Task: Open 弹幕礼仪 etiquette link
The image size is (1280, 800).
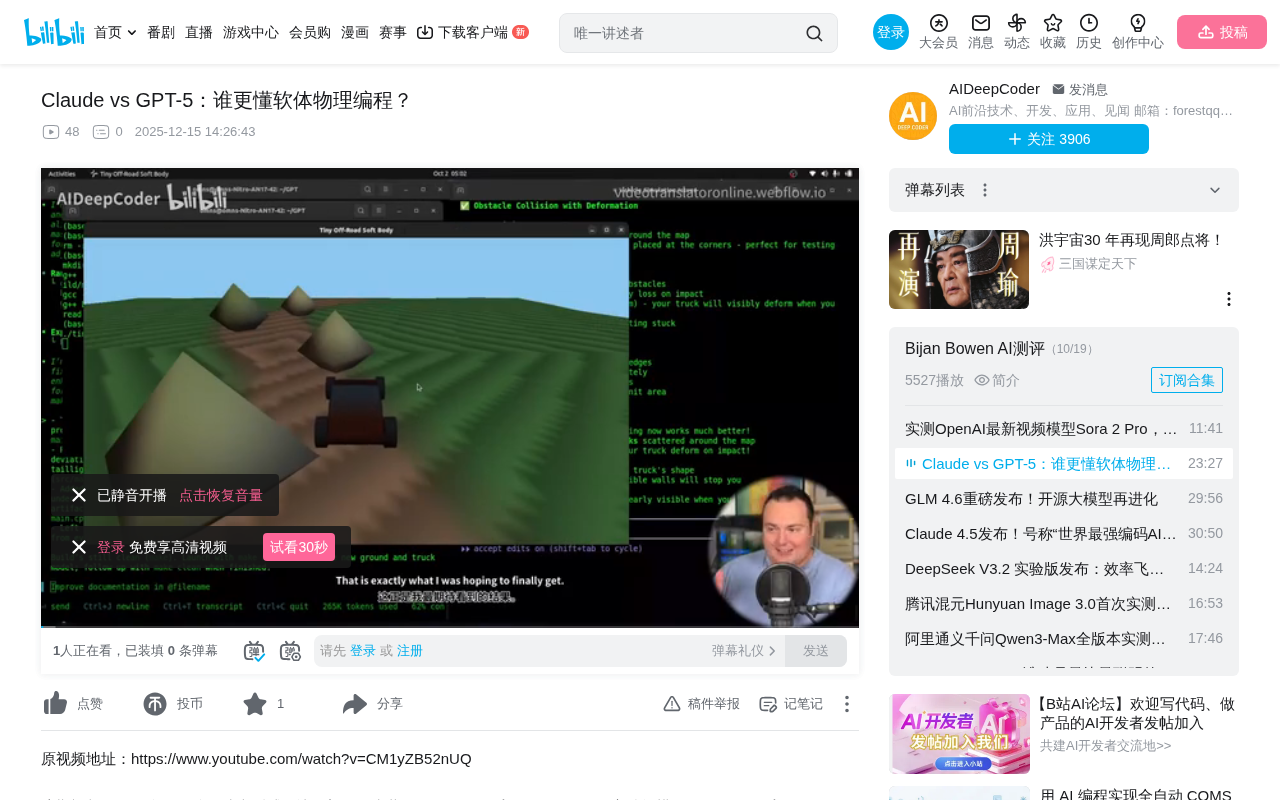Action: click(744, 651)
